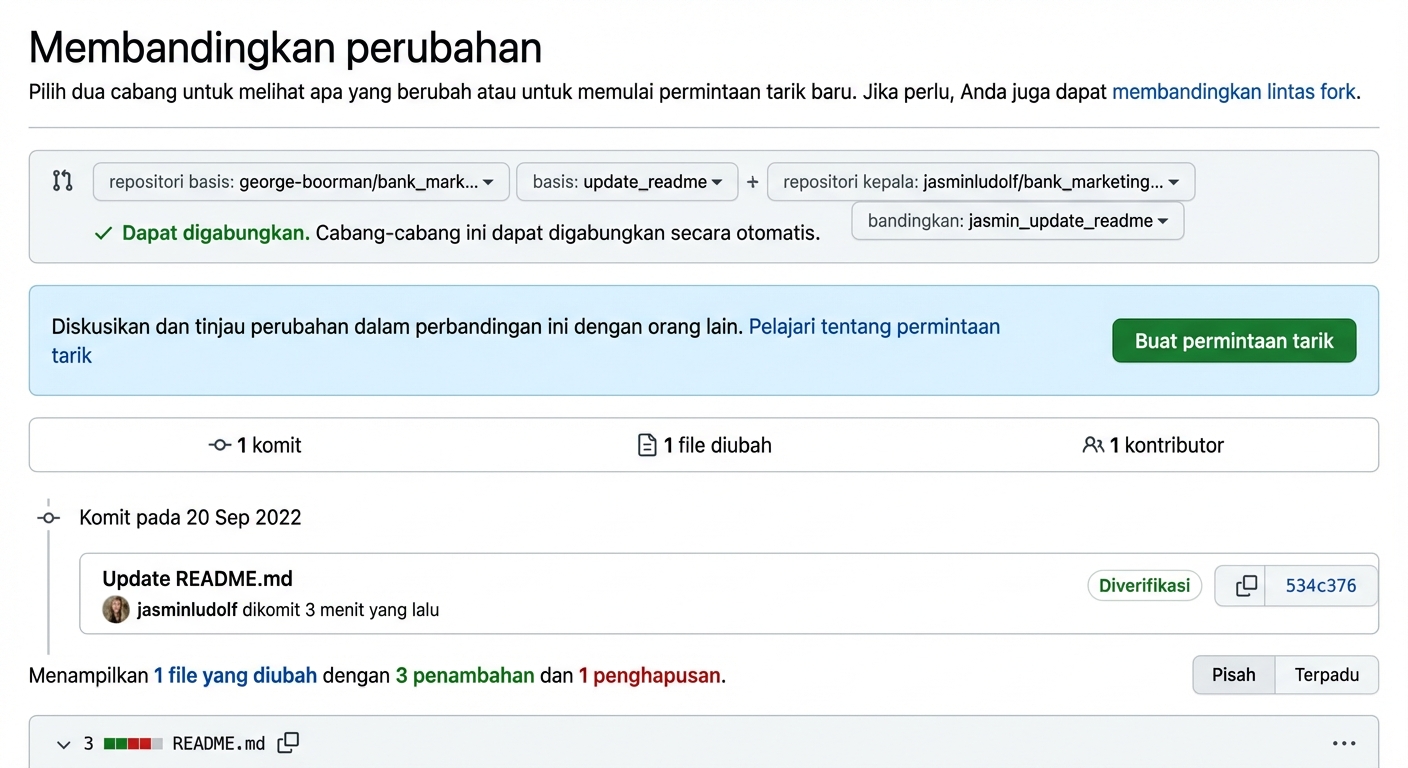Switch the diff view to Terpadu
The height and width of the screenshot is (768, 1408).
[x=1327, y=675]
